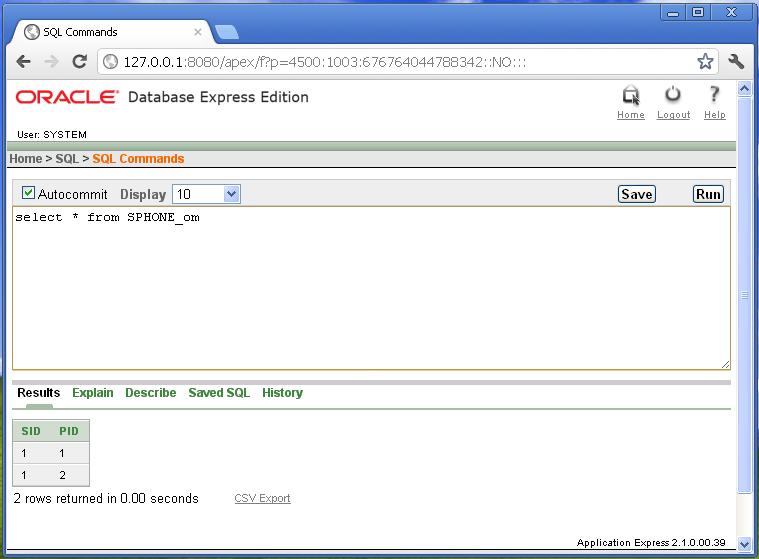This screenshot has width=759, height=559.
Task: Click the vertical scrollbar thumb
Action: pyautogui.click(x=744, y=295)
